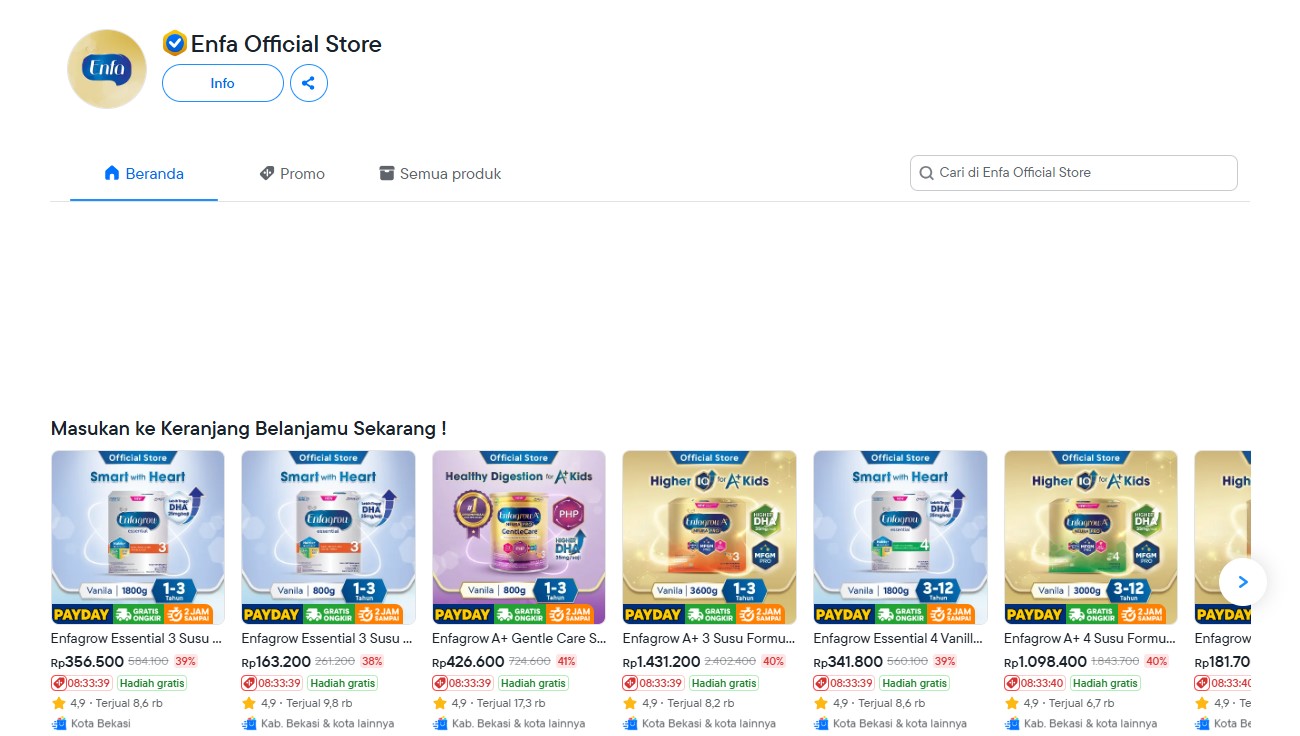Screen dimensions: 1300x736
Task: Click Hadiah gratis badge on Enfagrow Essential 4
Action: pos(915,683)
